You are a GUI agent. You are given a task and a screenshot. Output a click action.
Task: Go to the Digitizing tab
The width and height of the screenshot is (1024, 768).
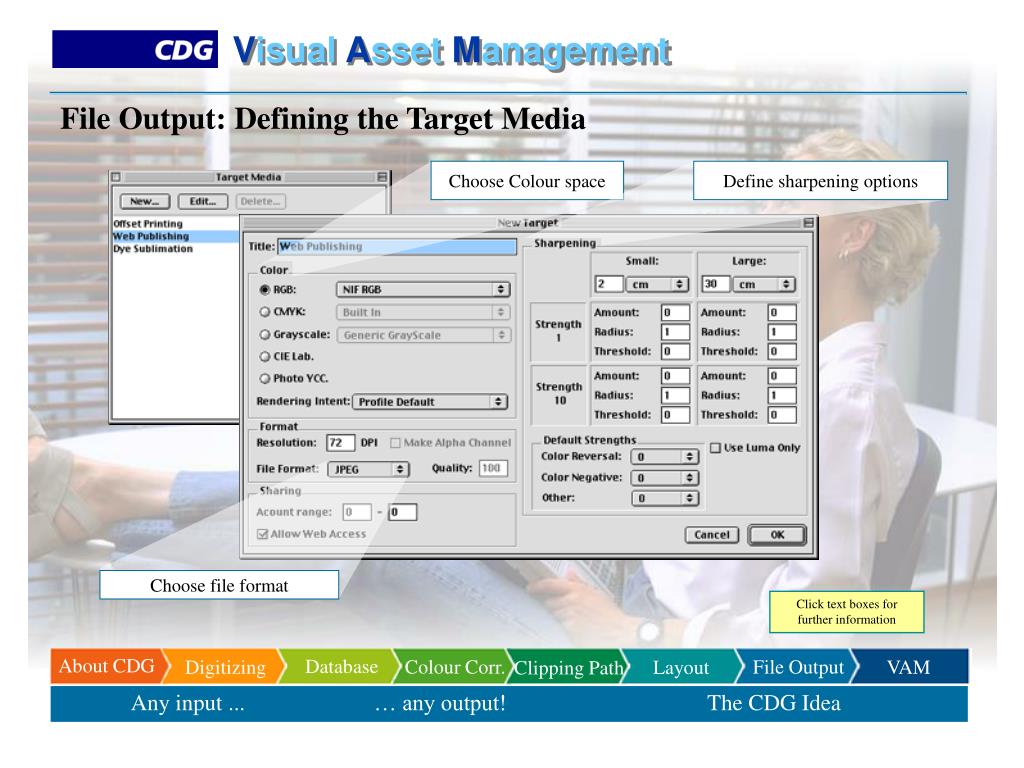[x=225, y=667]
